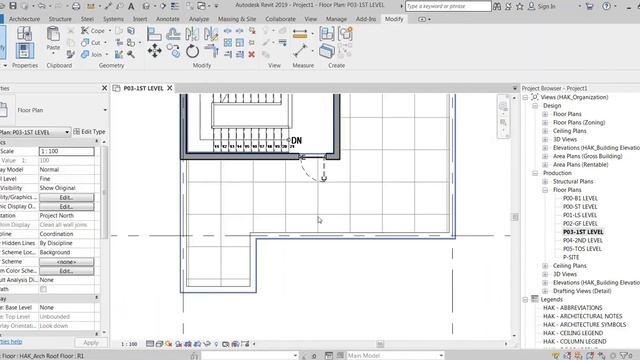Click the Aligned Dimension measure icon

(x=300, y=34)
